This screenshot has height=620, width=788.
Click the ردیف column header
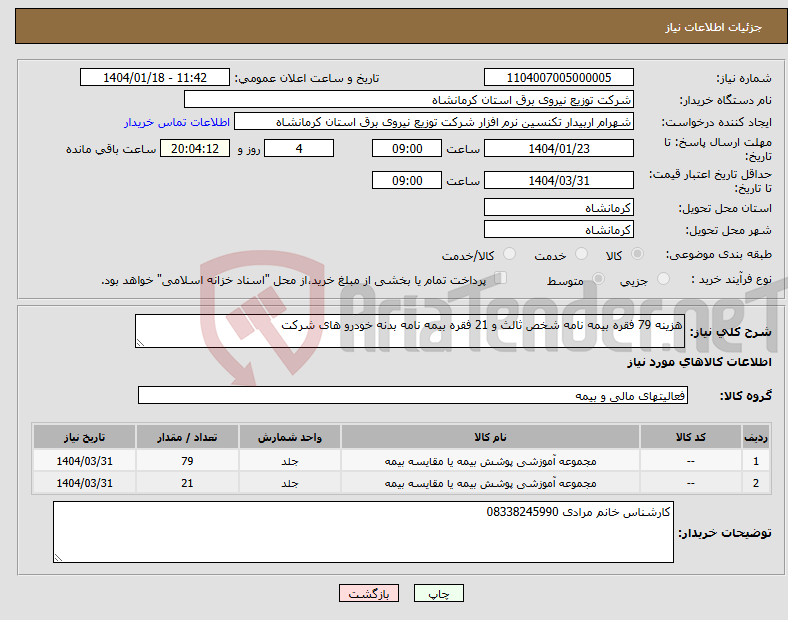756,437
